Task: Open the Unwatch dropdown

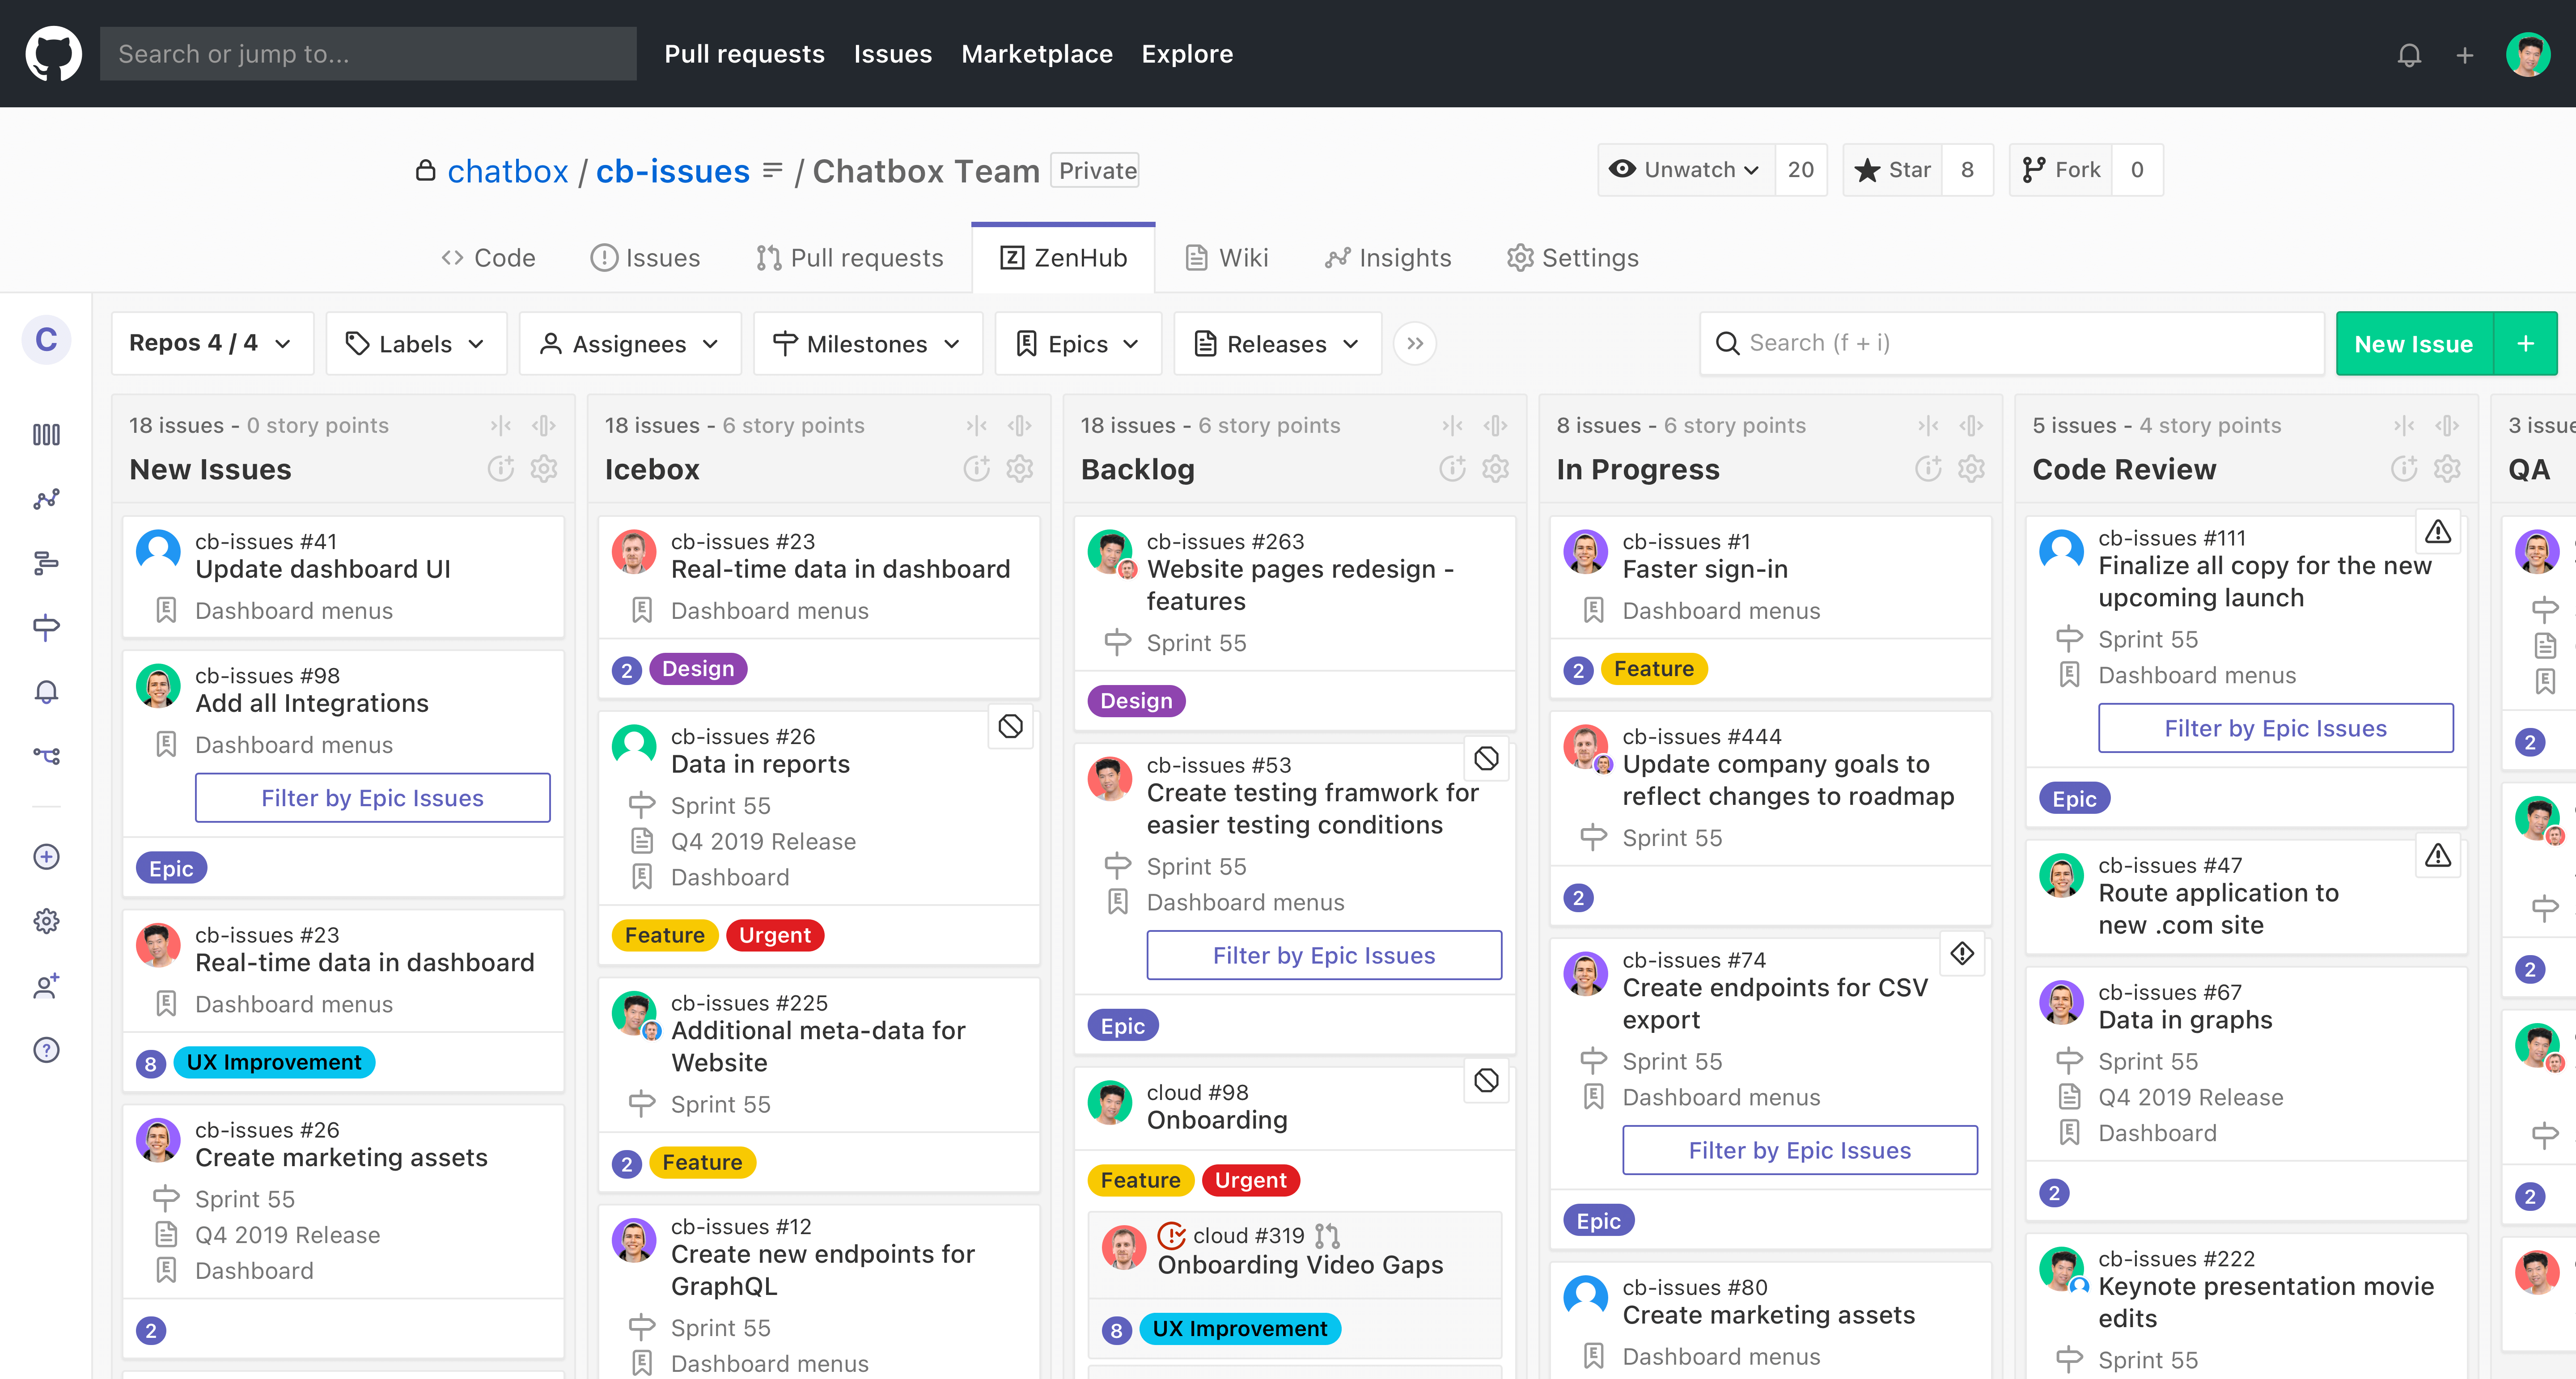Action: coord(1687,170)
